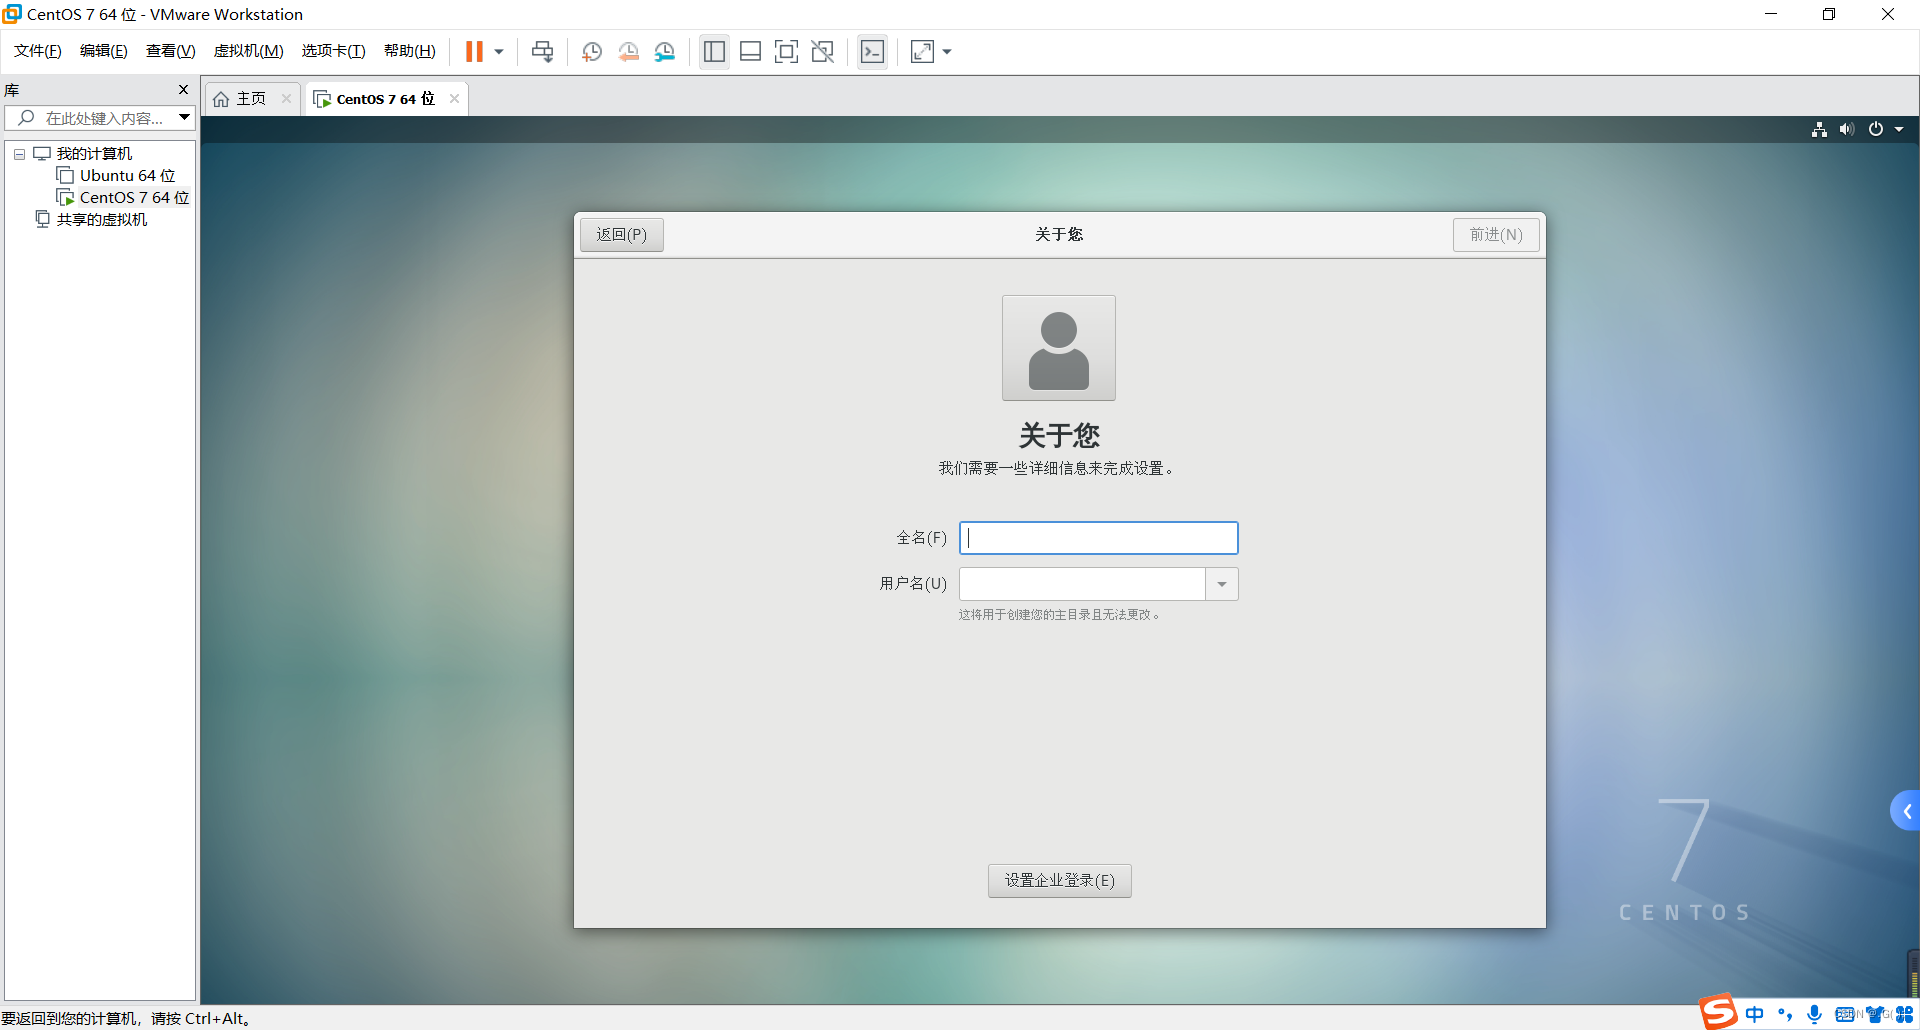Expand the username suggestions dropdown arrow
This screenshot has height=1030, width=1920.
click(1222, 584)
